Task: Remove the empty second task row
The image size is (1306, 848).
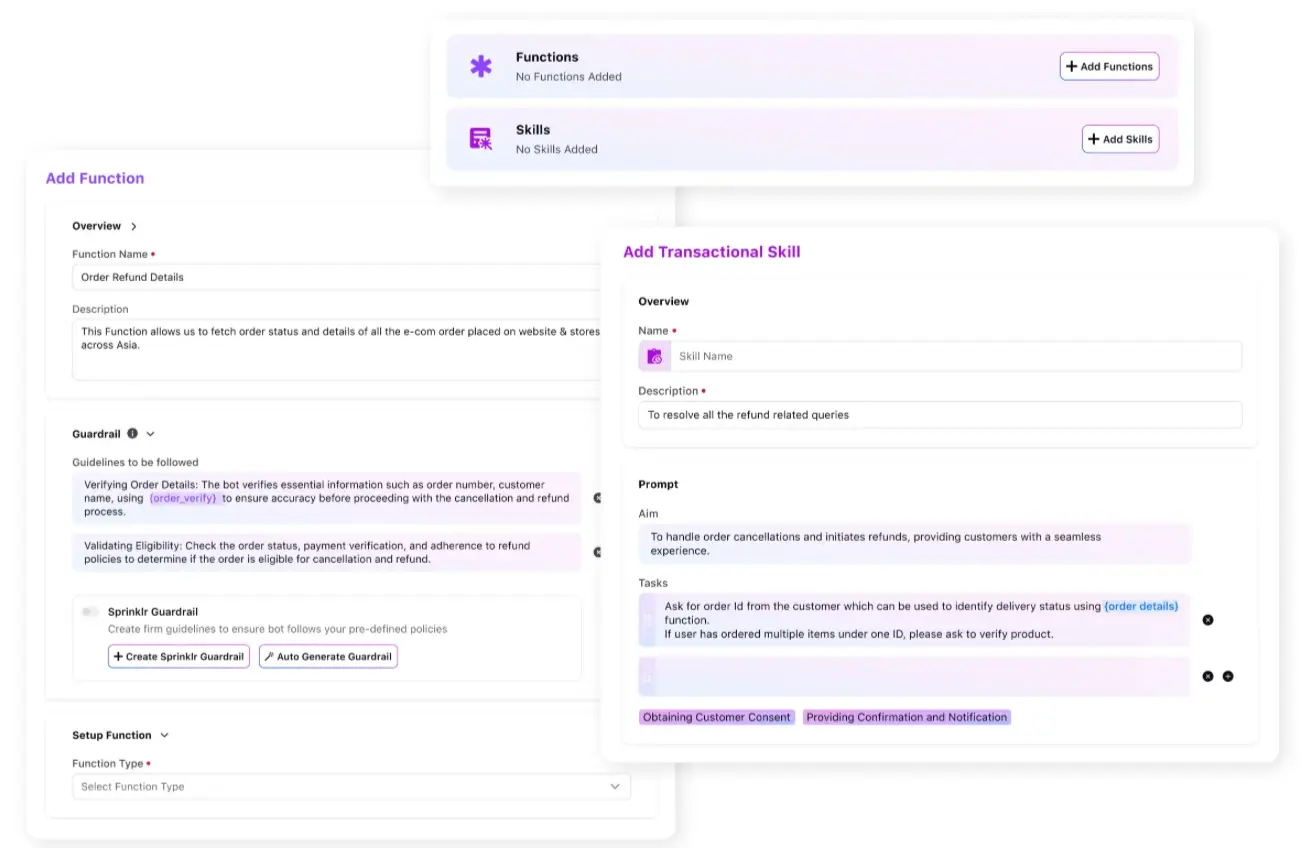Action: tap(1207, 676)
